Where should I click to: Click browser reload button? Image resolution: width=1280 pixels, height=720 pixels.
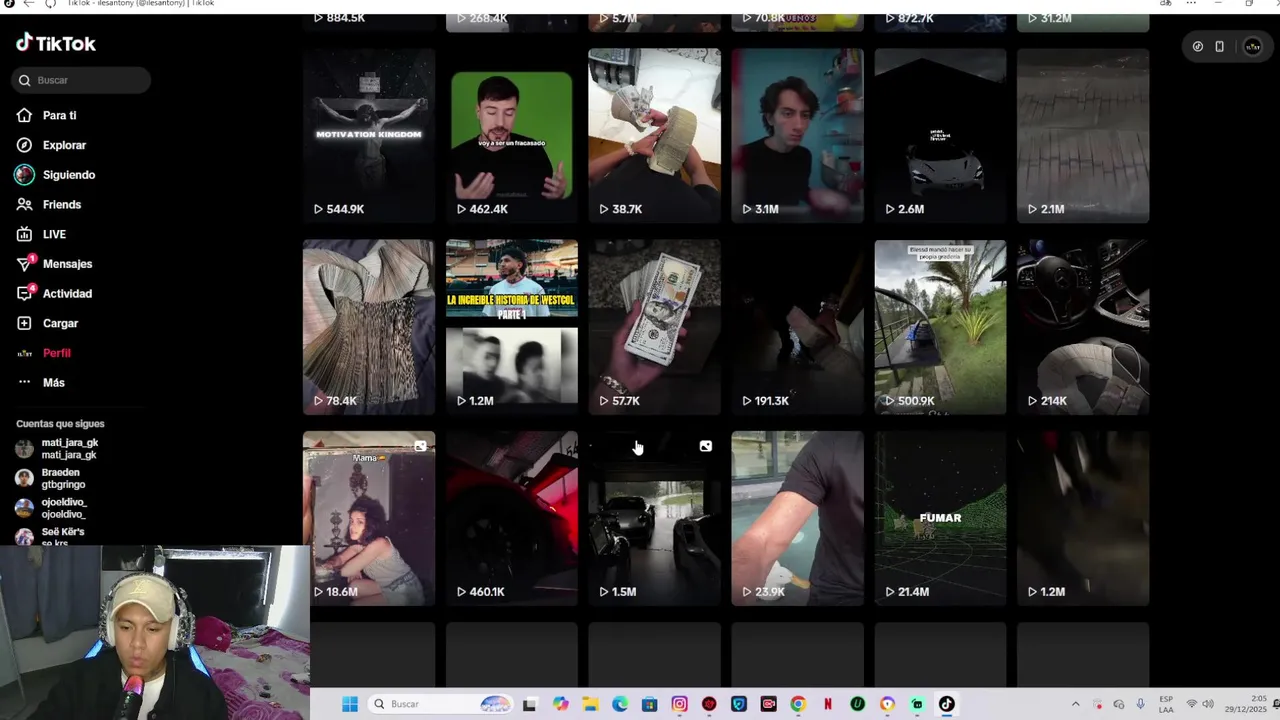pos(50,4)
